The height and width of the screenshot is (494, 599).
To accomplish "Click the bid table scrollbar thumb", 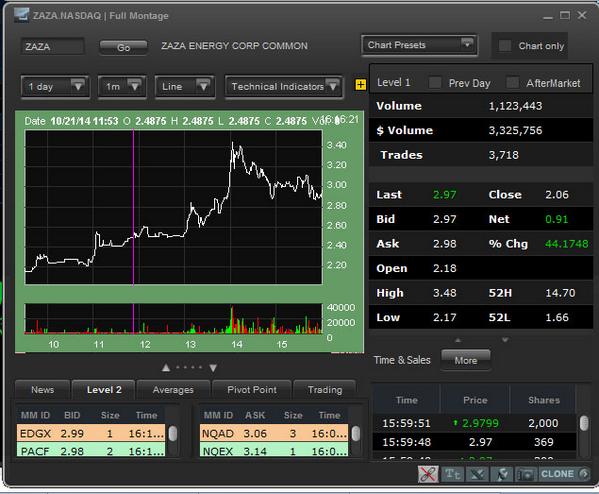I will [173, 434].
